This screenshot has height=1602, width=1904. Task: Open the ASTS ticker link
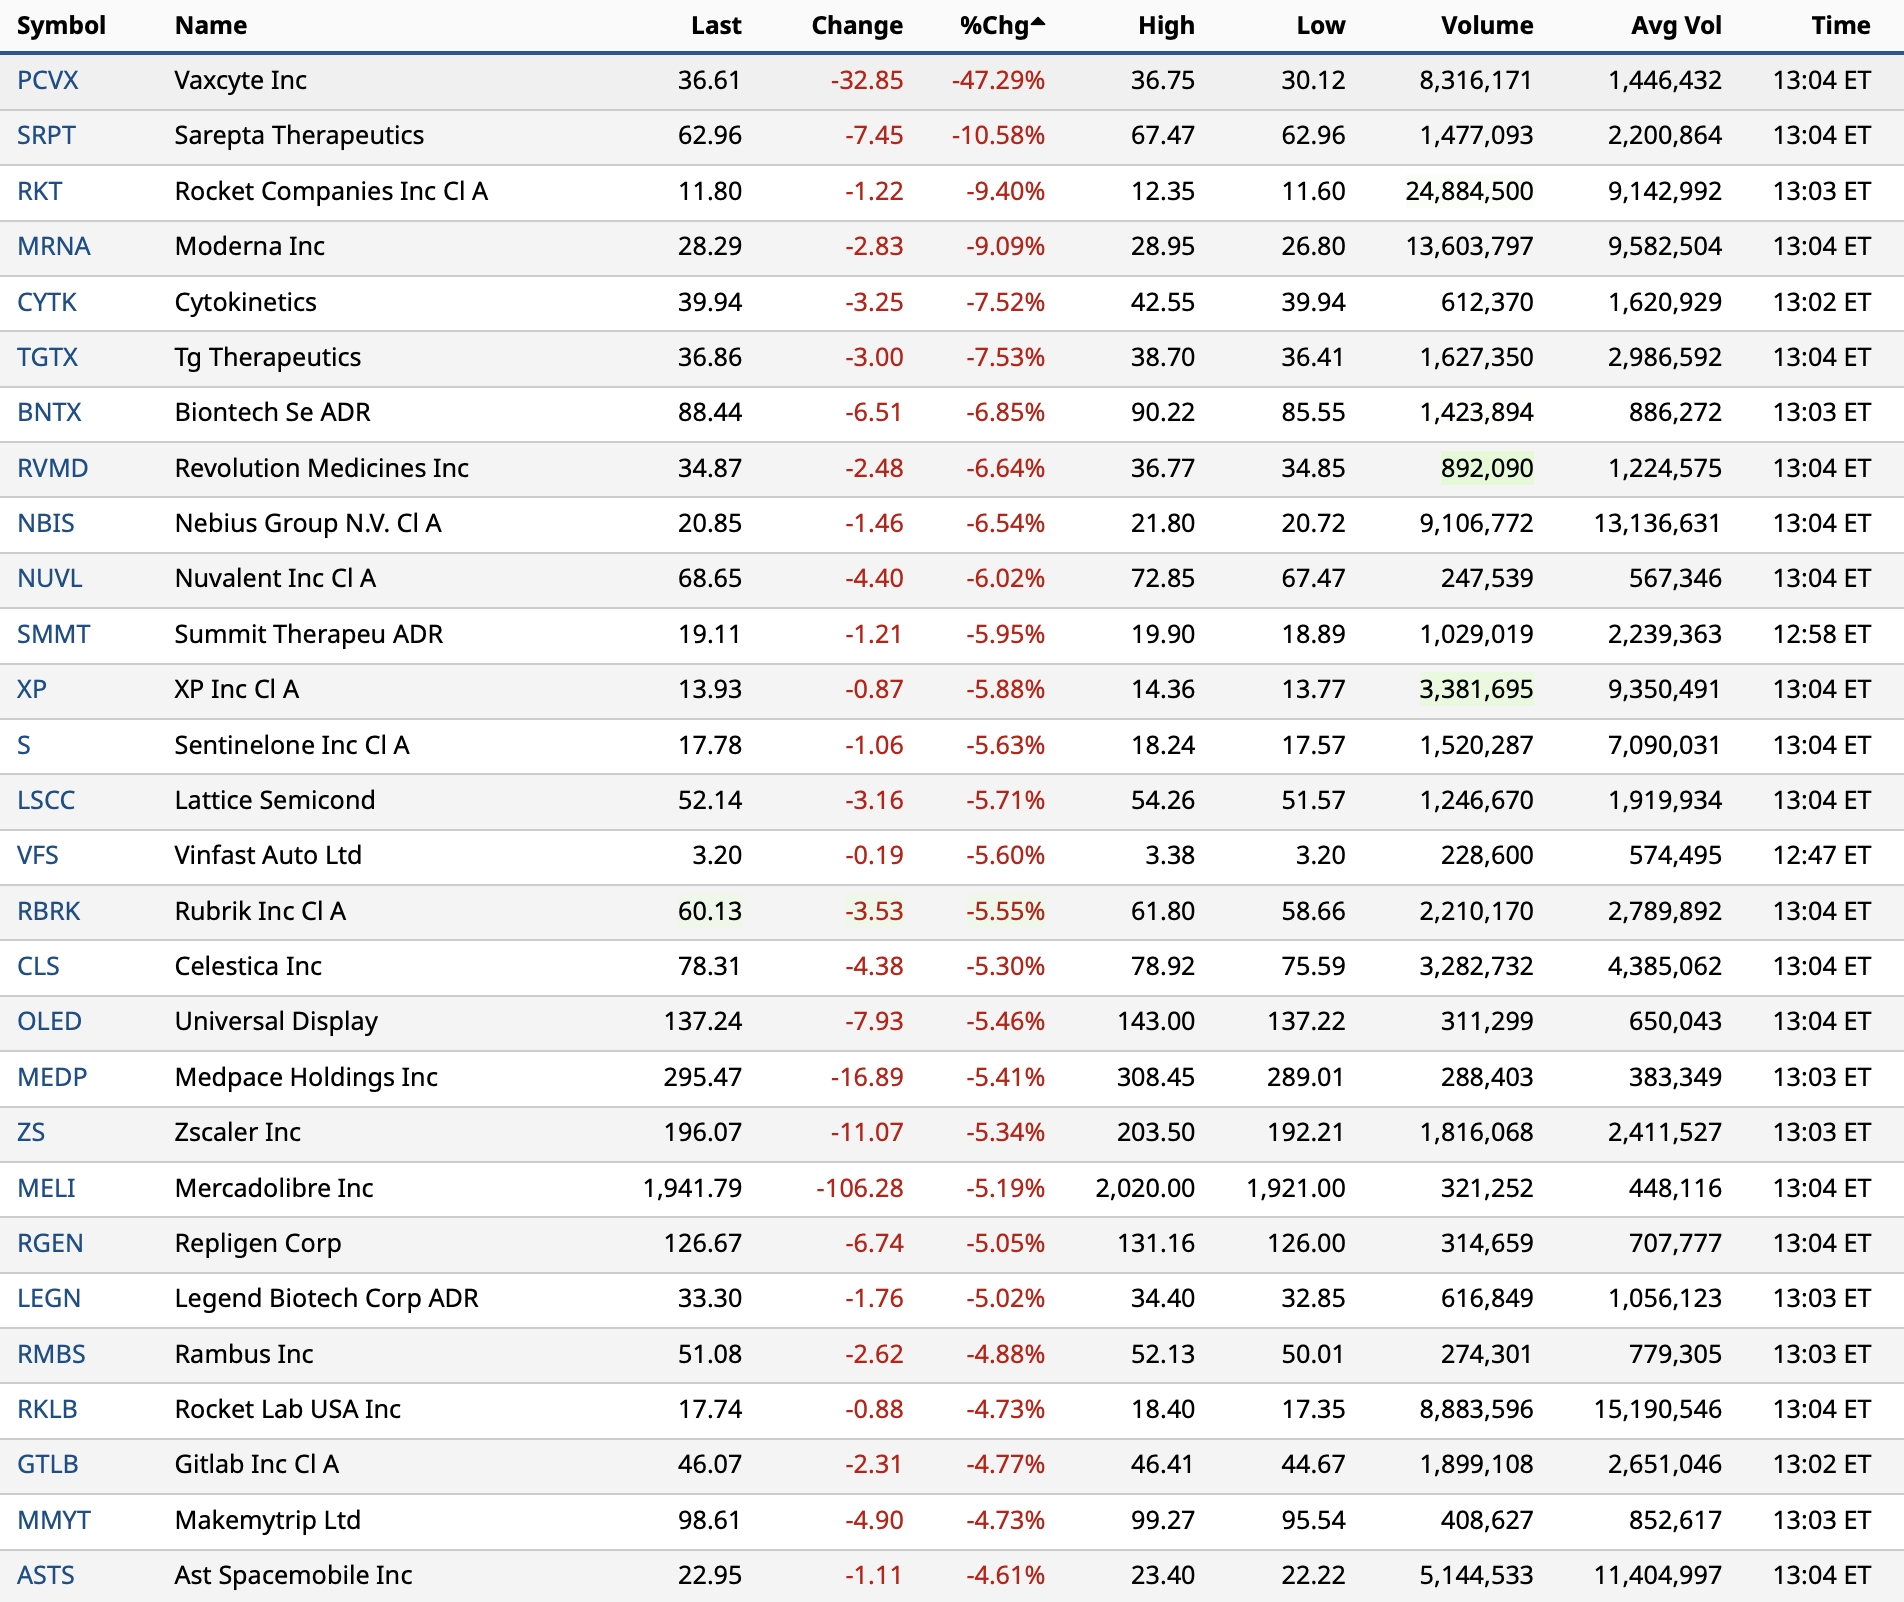(45, 1575)
